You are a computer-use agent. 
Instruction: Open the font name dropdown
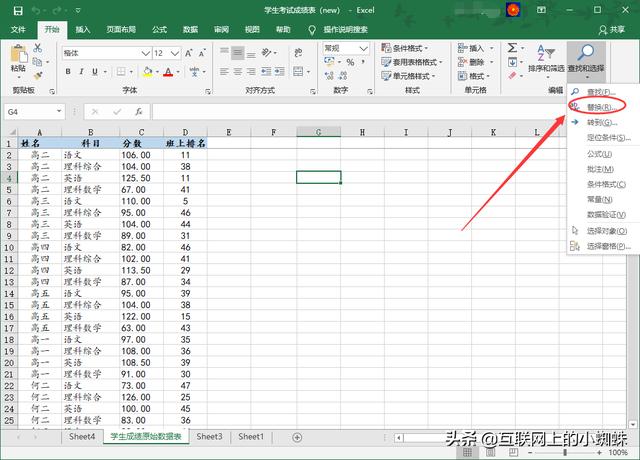click(146, 53)
